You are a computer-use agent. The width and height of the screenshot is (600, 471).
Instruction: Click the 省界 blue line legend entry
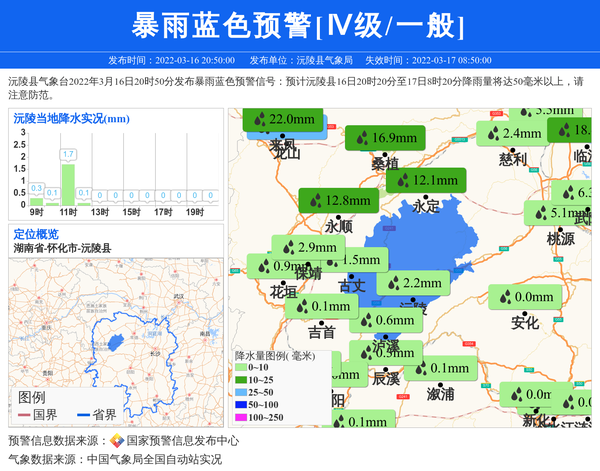pyautogui.click(x=95, y=415)
